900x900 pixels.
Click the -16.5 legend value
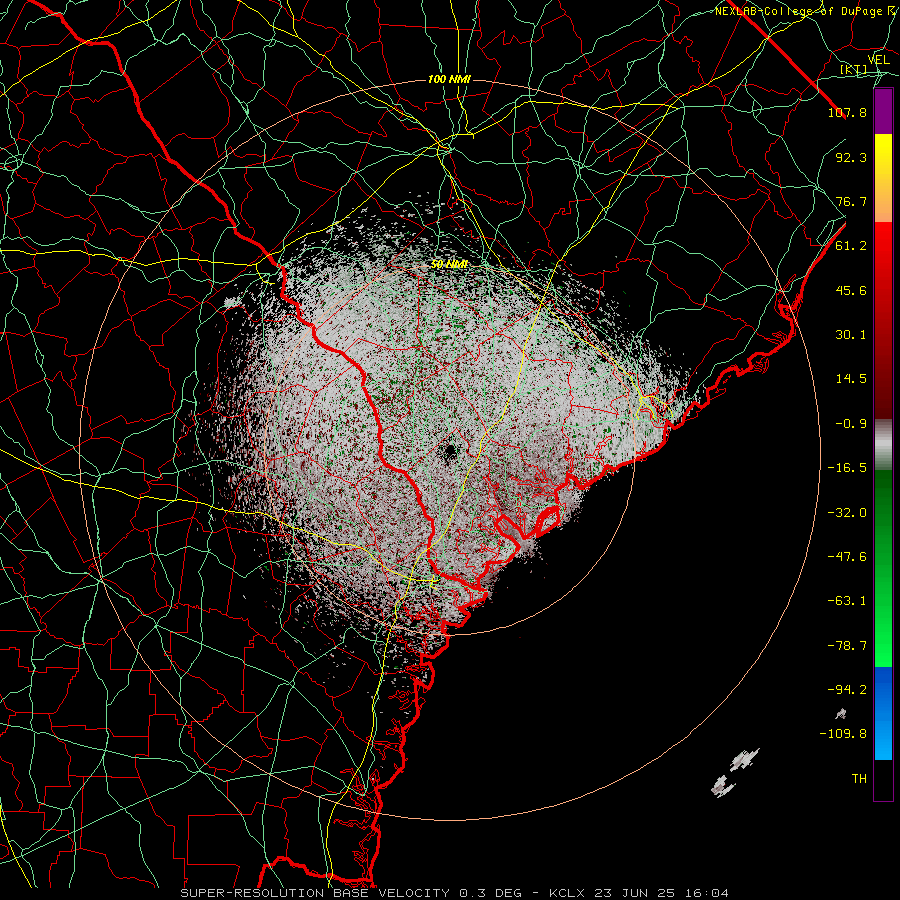(847, 468)
